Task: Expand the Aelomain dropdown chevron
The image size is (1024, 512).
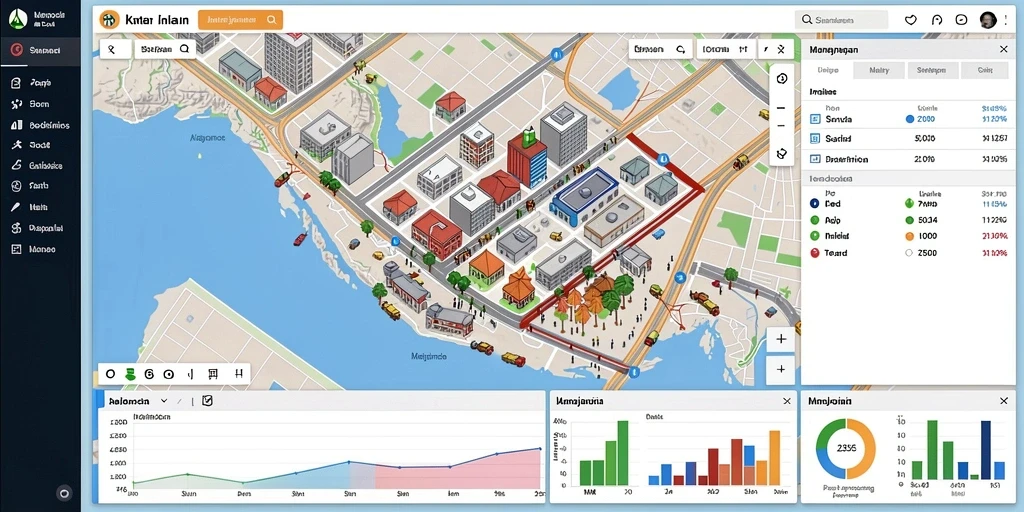Action: pyautogui.click(x=164, y=401)
